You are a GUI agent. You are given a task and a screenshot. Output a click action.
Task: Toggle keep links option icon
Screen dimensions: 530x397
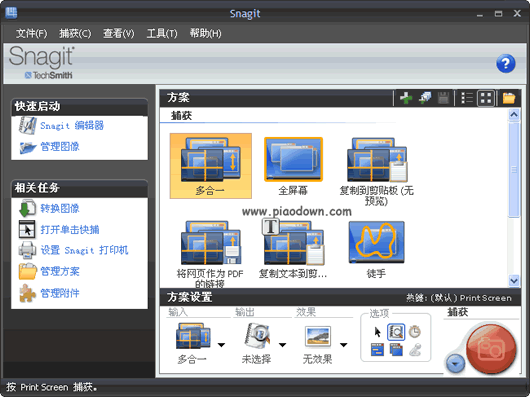(x=377, y=350)
